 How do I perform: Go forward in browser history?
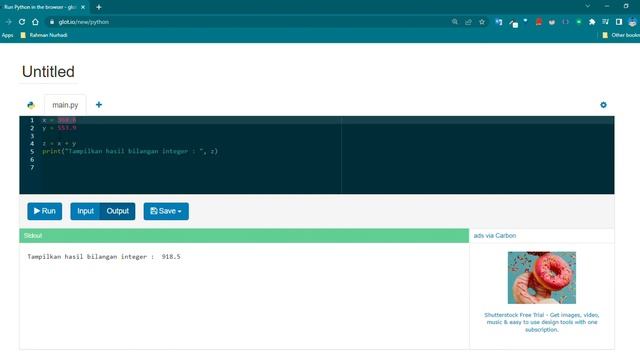click(x=9, y=22)
